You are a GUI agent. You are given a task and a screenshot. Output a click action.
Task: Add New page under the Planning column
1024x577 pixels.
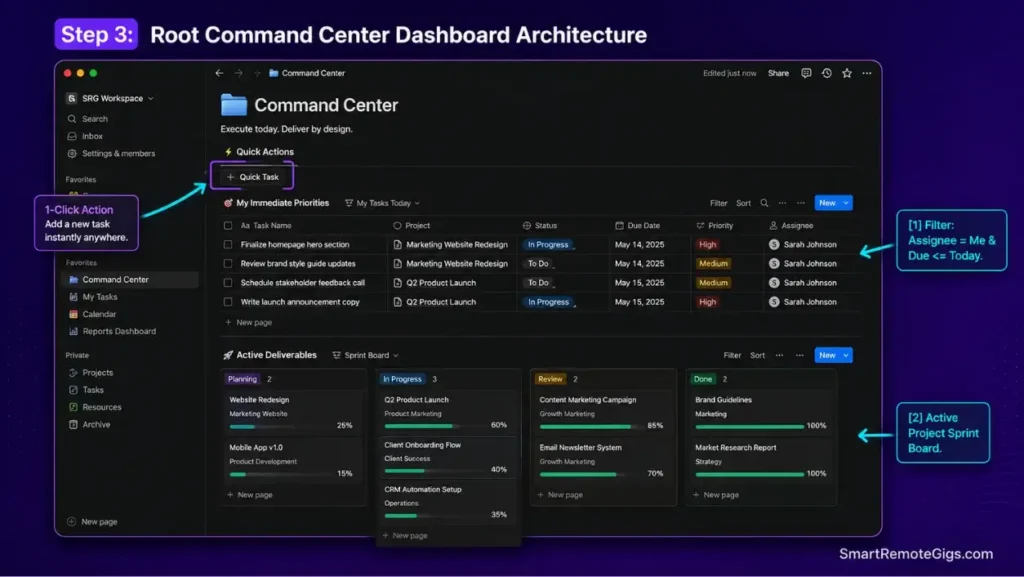click(x=249, y=495)
